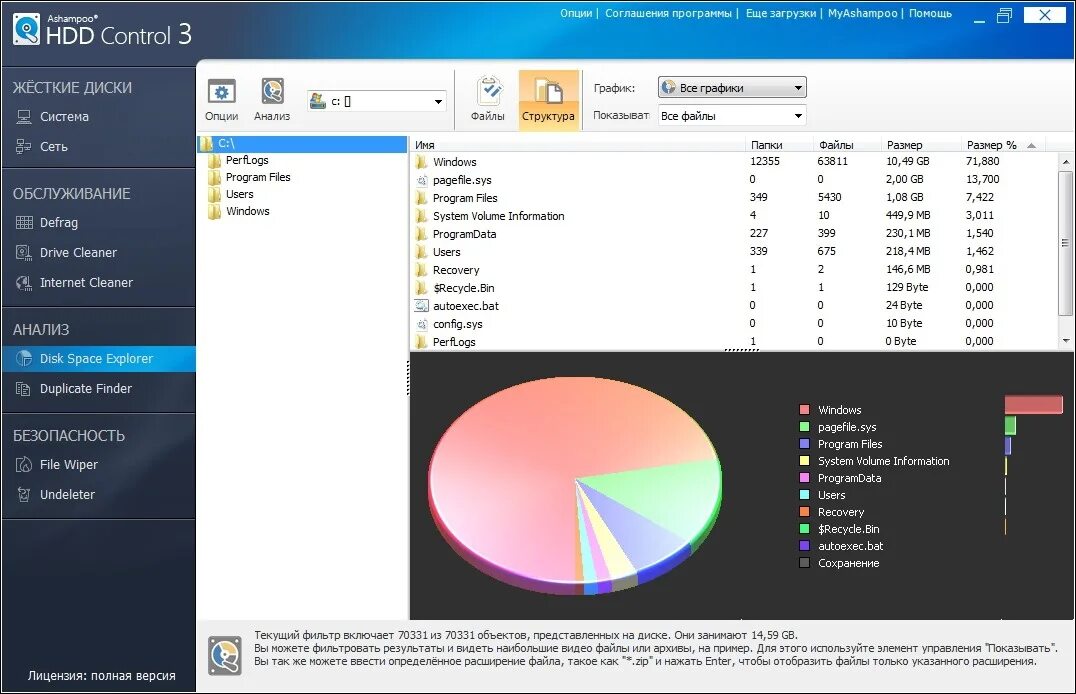The image size is (1076, 694).
Task: Select $Recycle.Bin row in list
Action: pos(734,288)
